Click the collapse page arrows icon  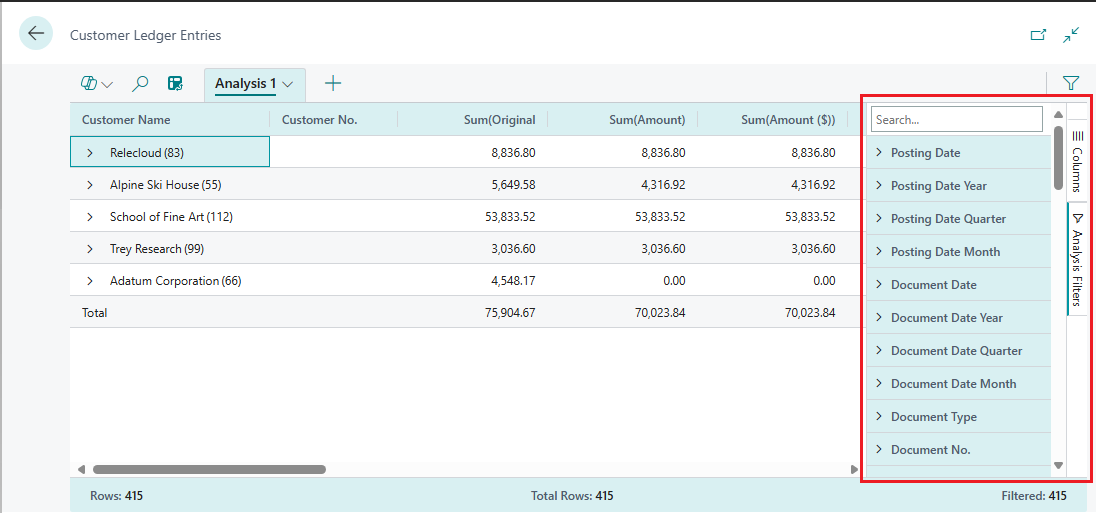(1071, 35)
